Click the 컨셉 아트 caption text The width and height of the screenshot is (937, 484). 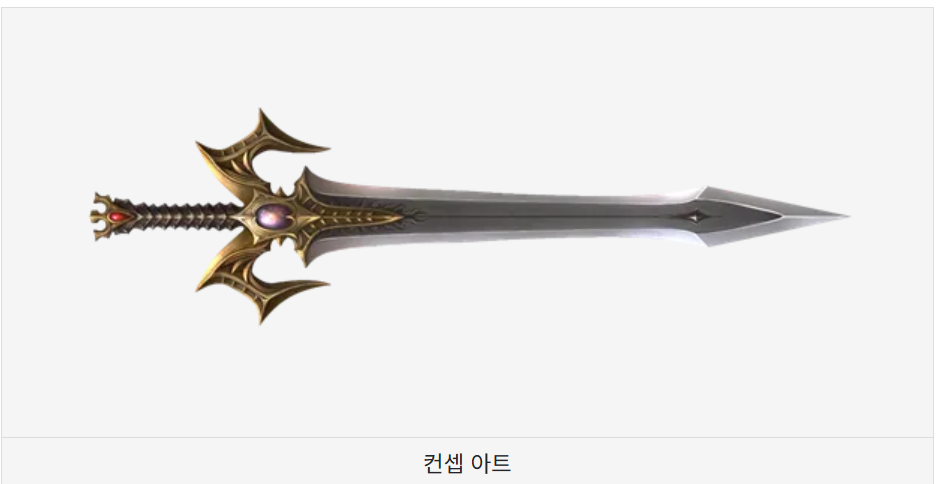pos(467,463)
